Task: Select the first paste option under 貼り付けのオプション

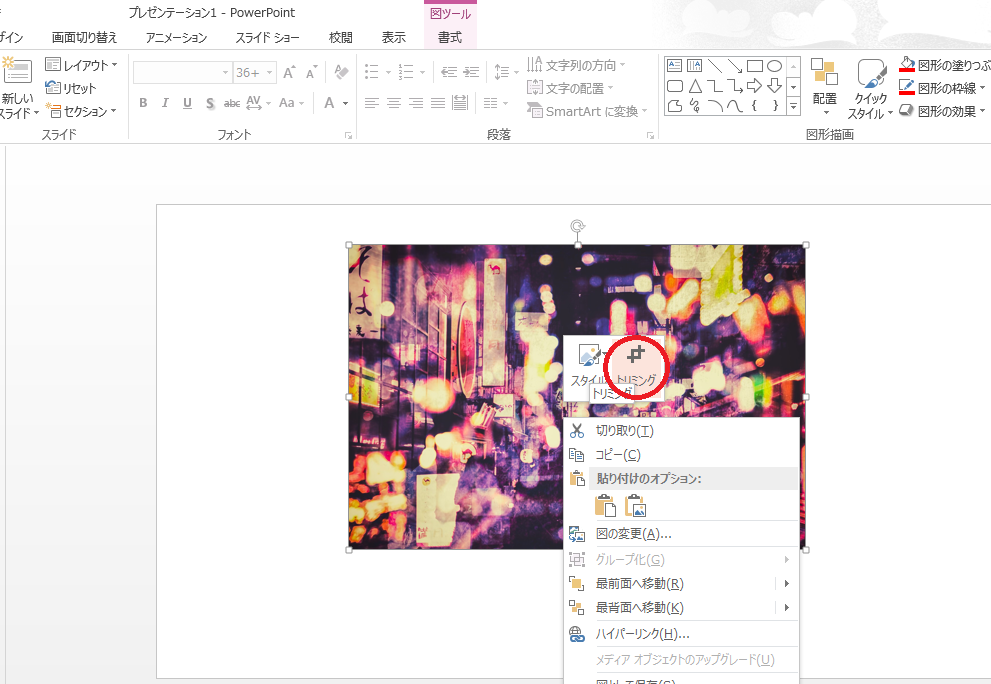Action: (x=604, y=505)
